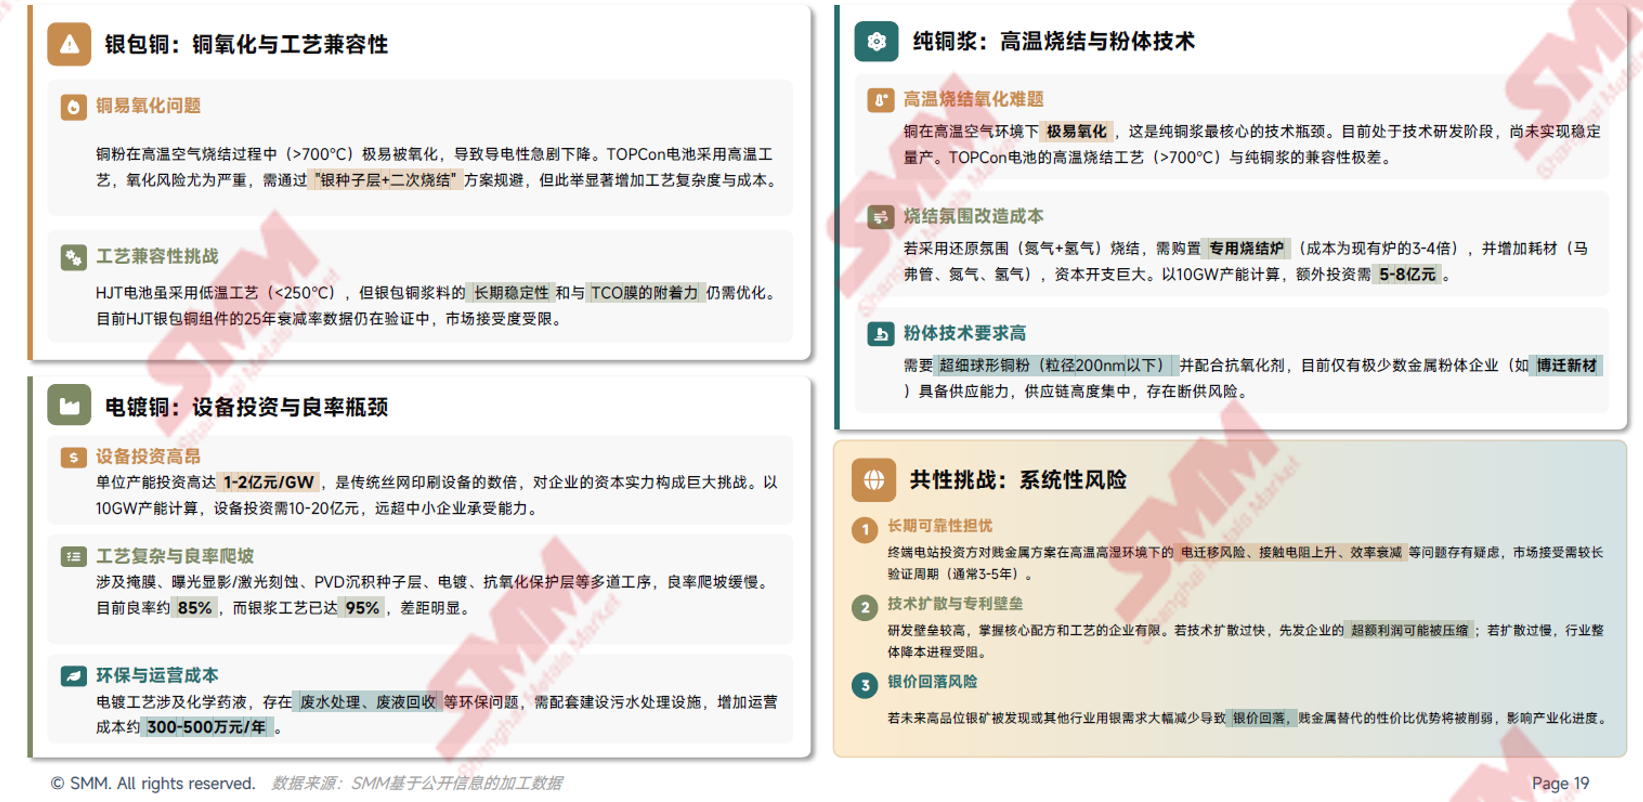
Task: Select the subheading 铜易氧化问题
Action: [148, 106]
